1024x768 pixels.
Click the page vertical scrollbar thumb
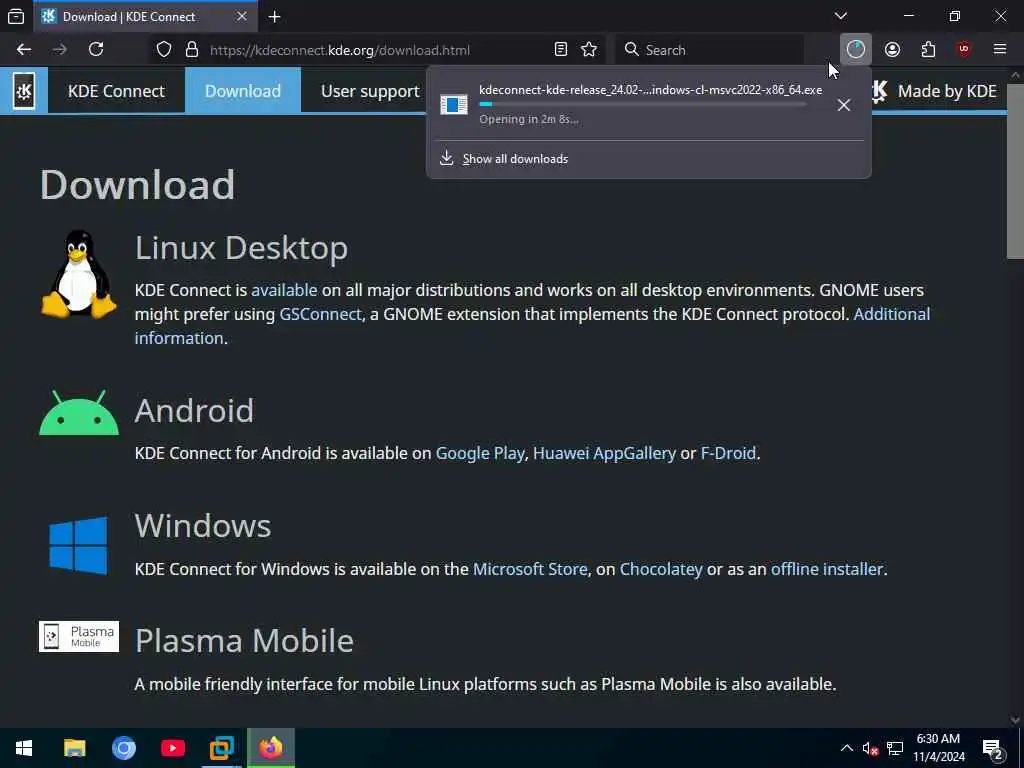(x=1015, y=171)
